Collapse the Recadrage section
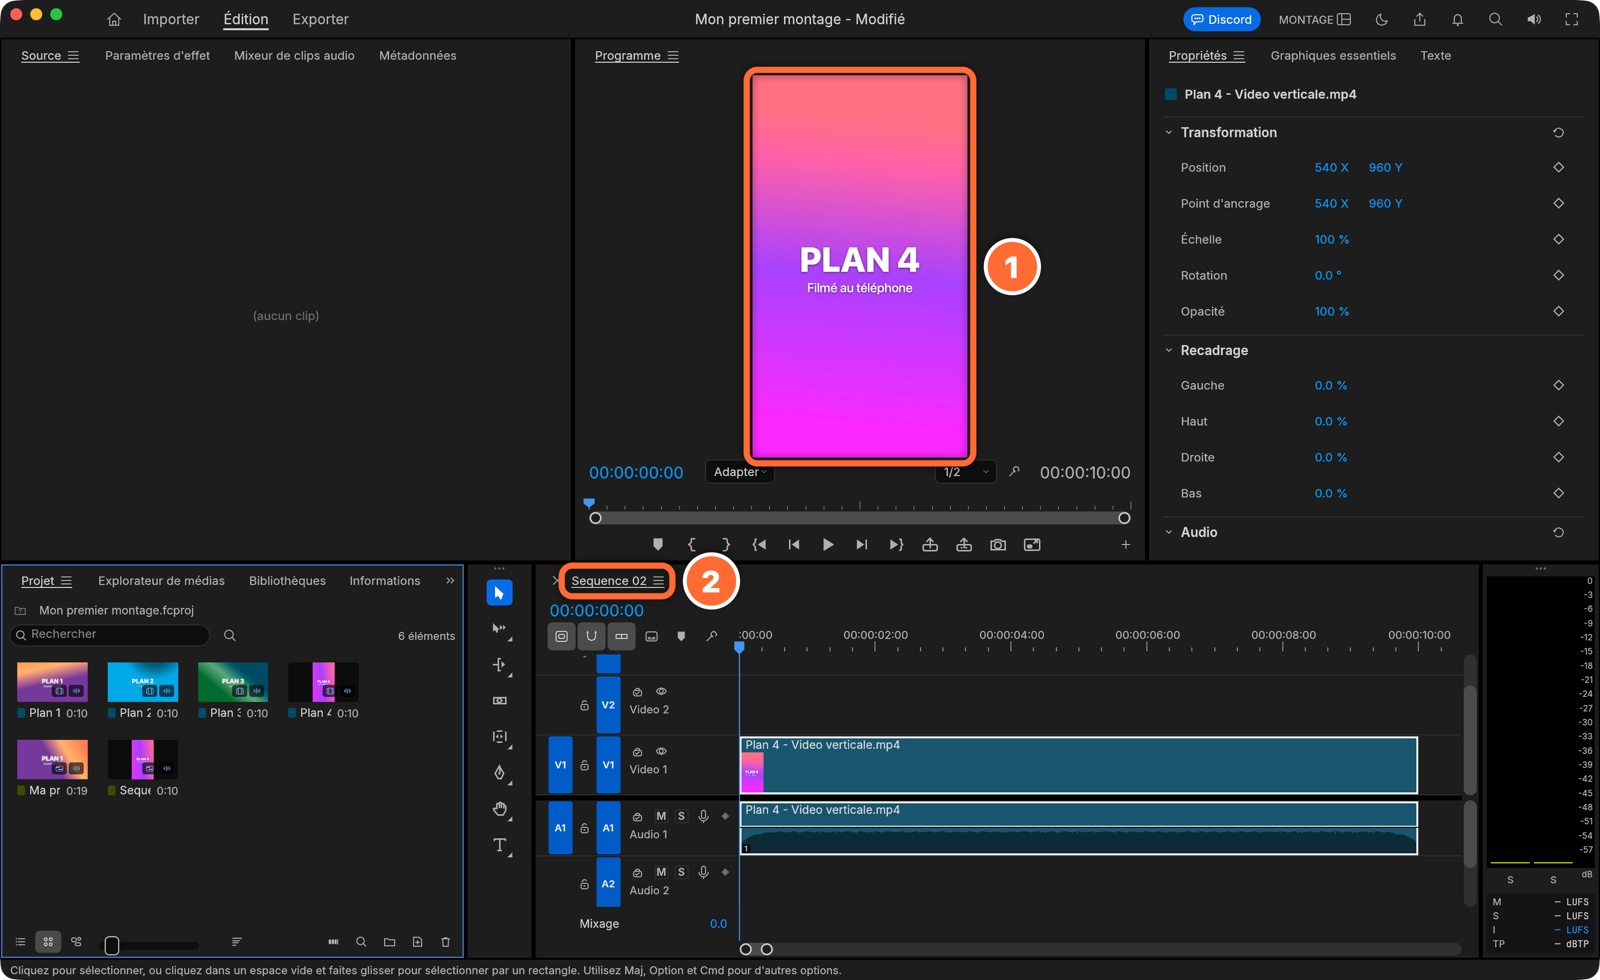The image size is (1600, 980). 1169,351
